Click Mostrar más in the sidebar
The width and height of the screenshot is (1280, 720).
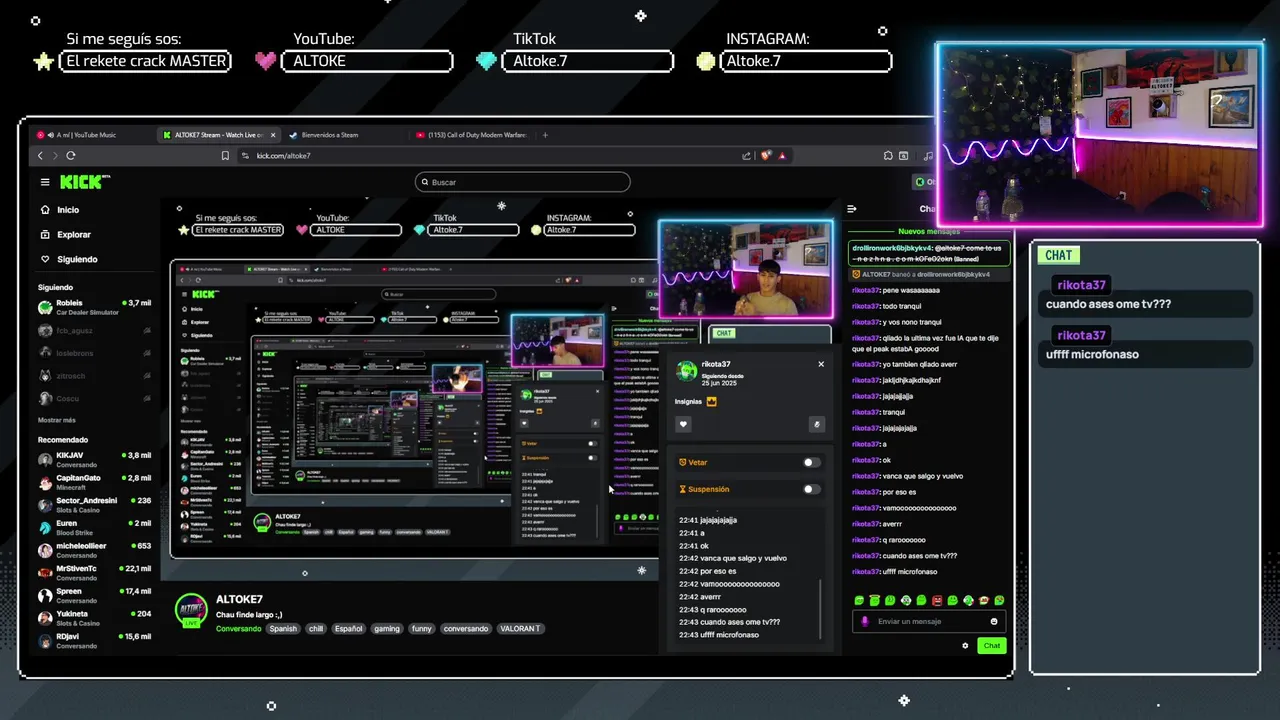pyautogui.click(x=57, y=420)
